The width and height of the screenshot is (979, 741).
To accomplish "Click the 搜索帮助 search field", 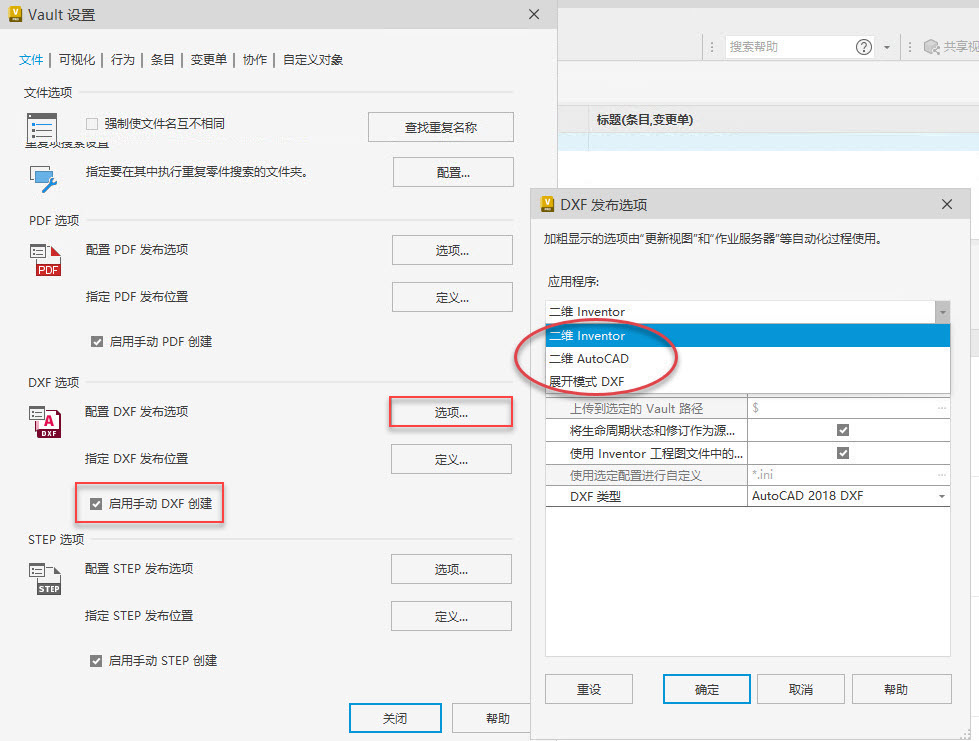I will point(789,47).
